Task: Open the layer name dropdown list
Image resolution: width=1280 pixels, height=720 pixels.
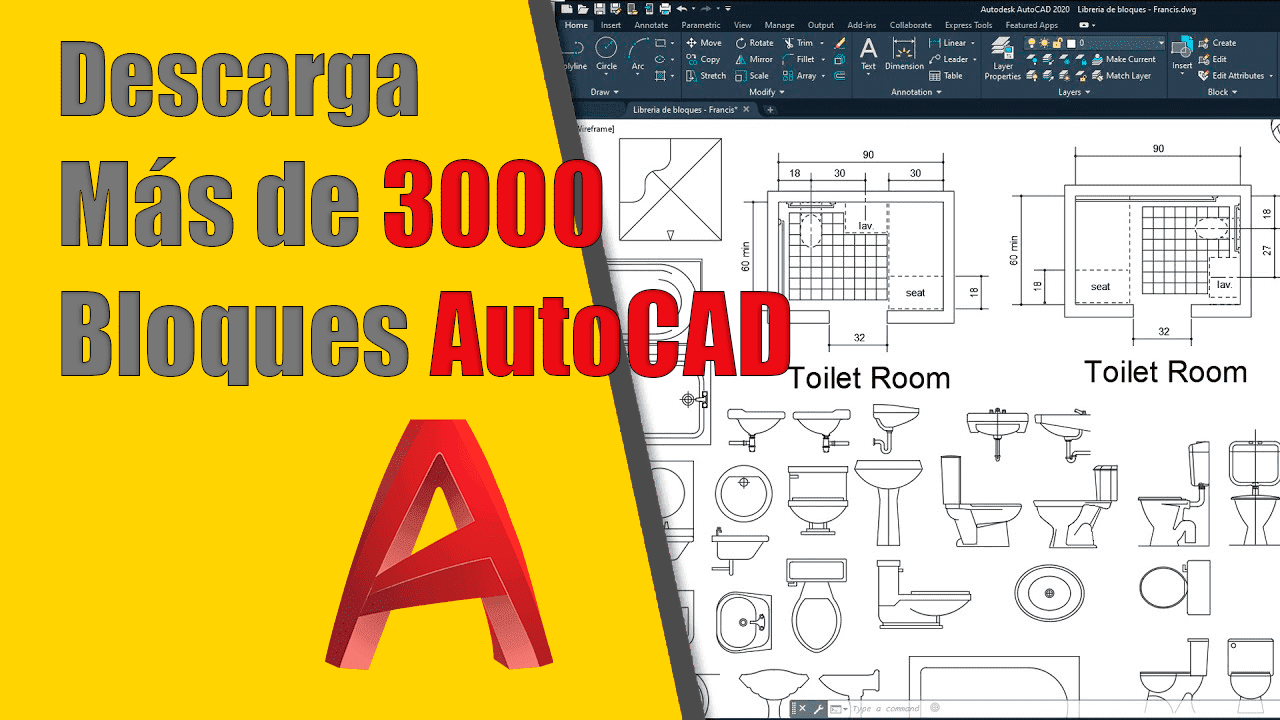Action: [x=1161, y=43]
